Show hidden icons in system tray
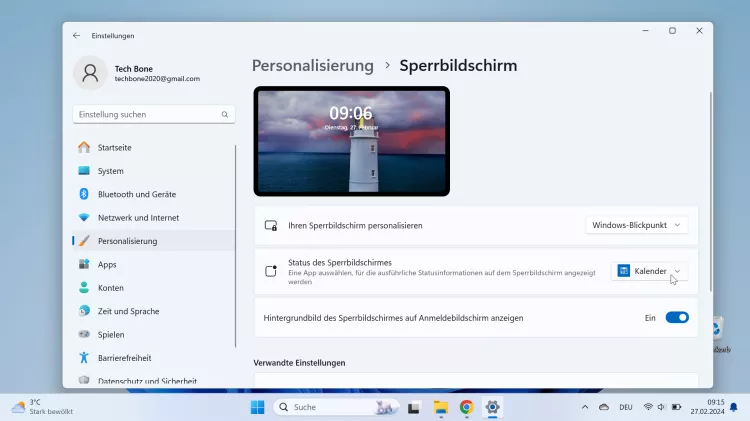 coord(585,407)
